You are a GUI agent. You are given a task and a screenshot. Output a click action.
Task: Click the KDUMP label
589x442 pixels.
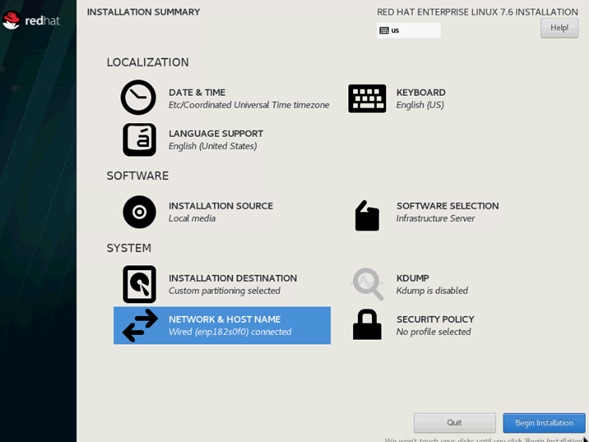coord(412,278)
